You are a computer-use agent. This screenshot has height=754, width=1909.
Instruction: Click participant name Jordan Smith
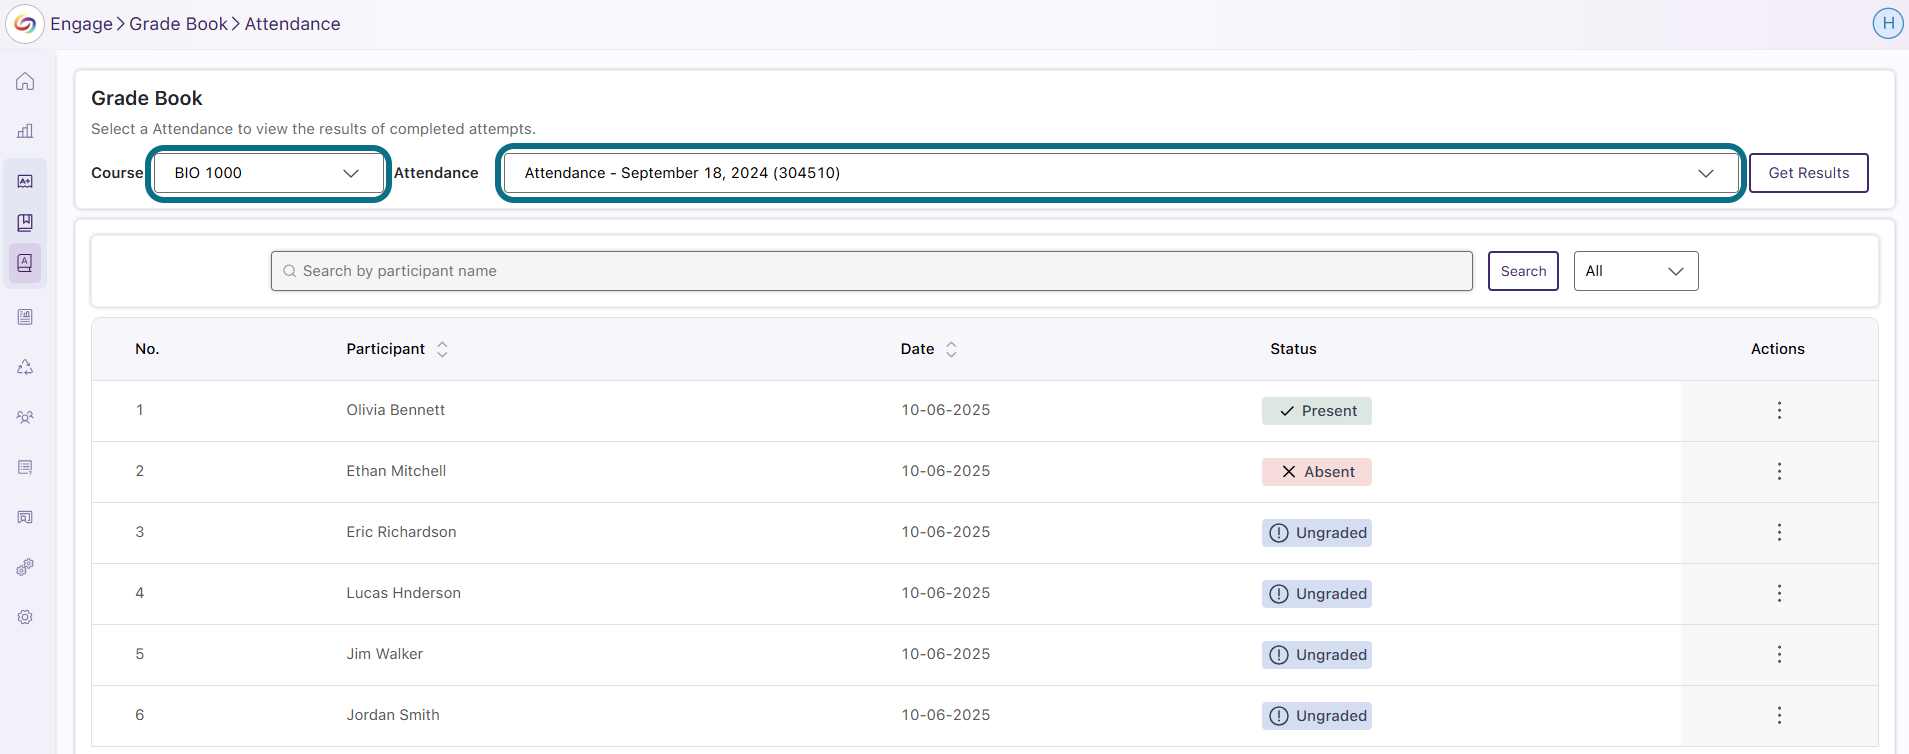(393, 715)
